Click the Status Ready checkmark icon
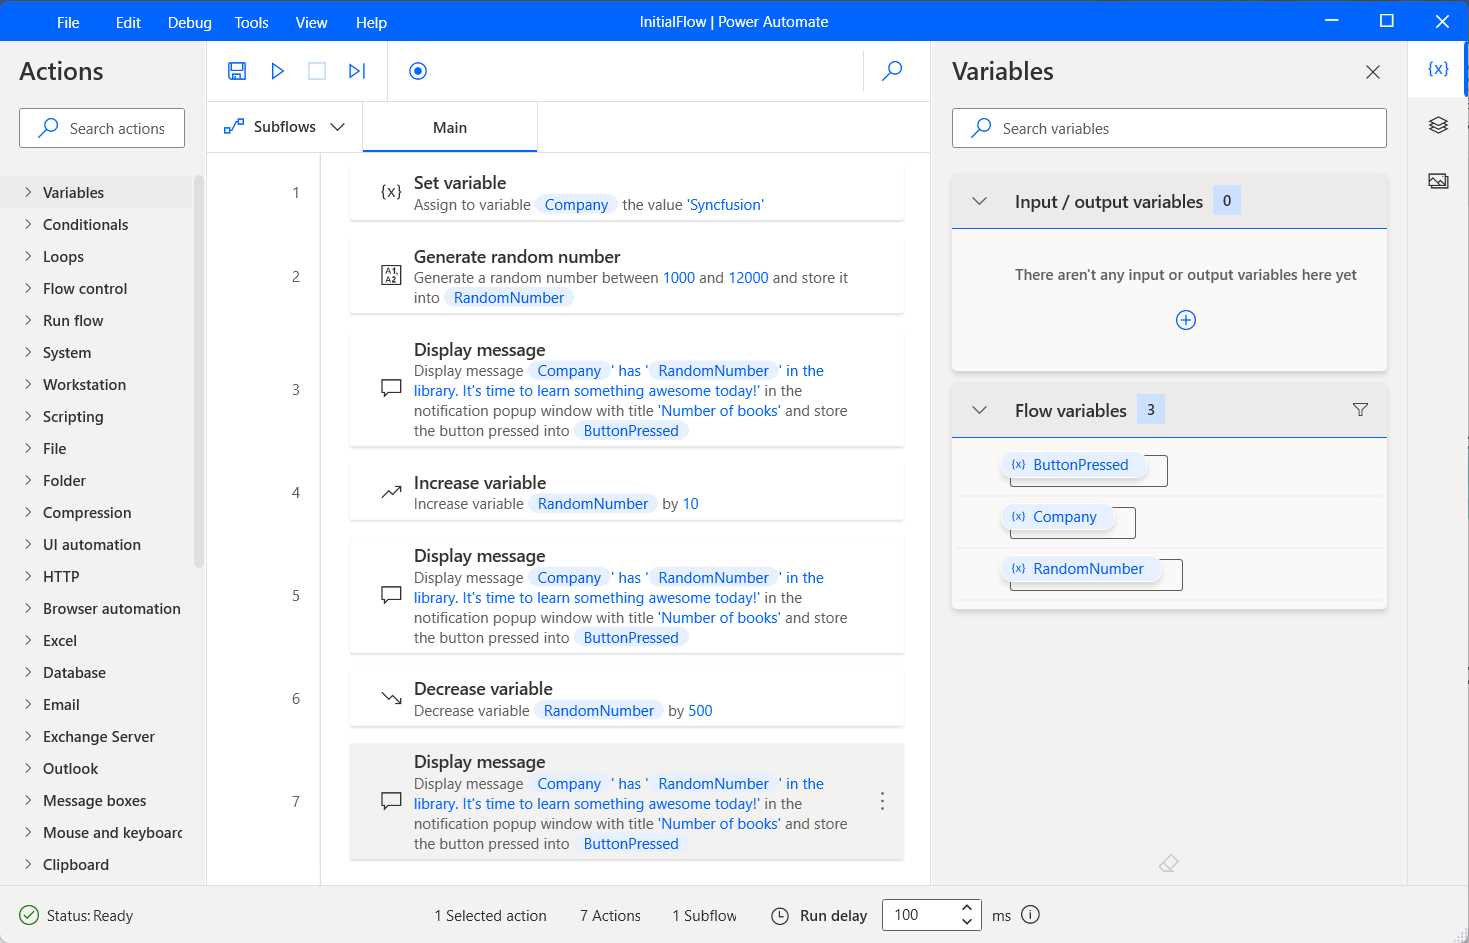Image resolution: width=1469 pixels, height=943 pixels. (x=29, y=915)
